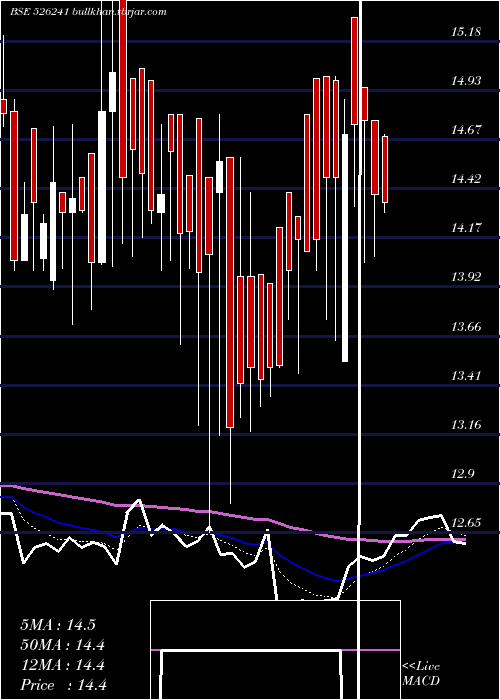Viewport: 500px width, 700px height.
Task: Click the 14.93 price axis label
Action: pos(466,81)
